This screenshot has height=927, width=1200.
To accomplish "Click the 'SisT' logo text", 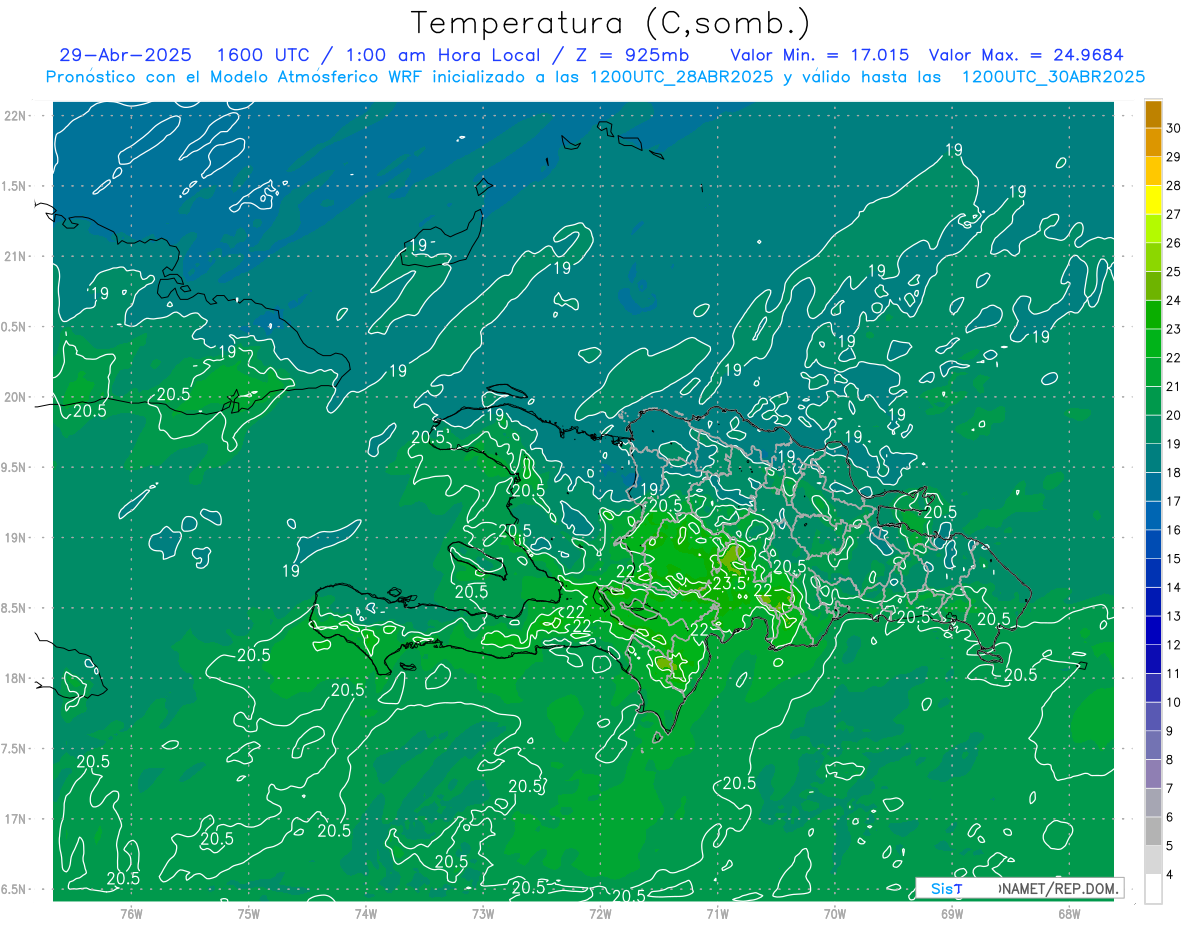I will click(x=946, y=888).
